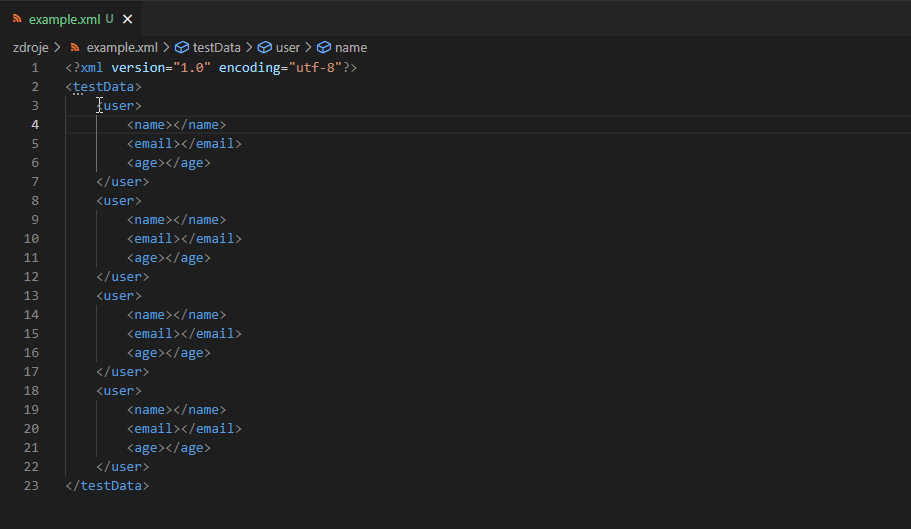Screen dimensions: 911x529
Task: Click the XML file icon in the breadcrumbs
Action: 75,47
